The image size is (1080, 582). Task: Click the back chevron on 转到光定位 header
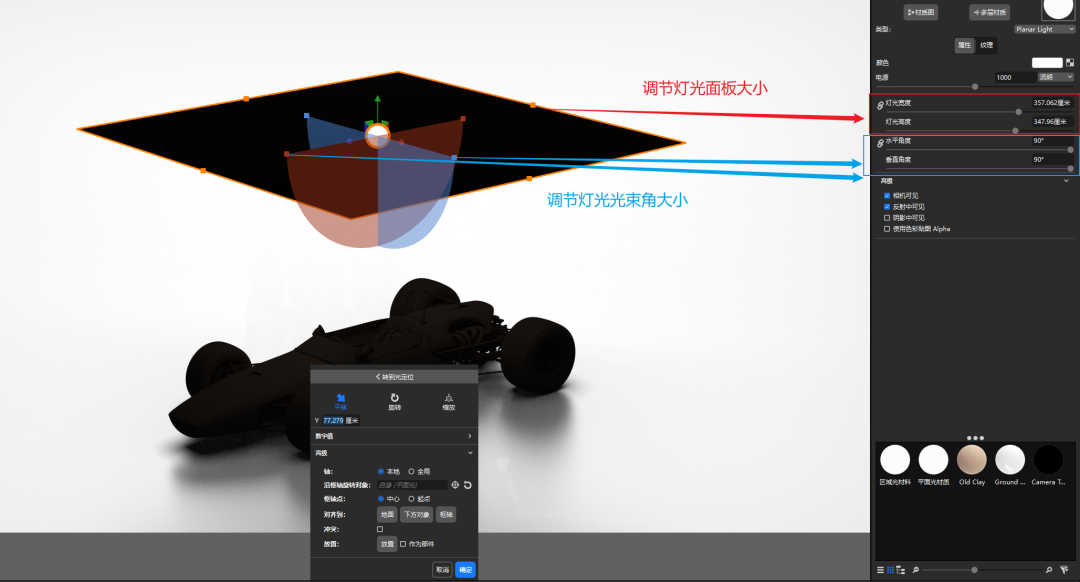coord(378,377)
